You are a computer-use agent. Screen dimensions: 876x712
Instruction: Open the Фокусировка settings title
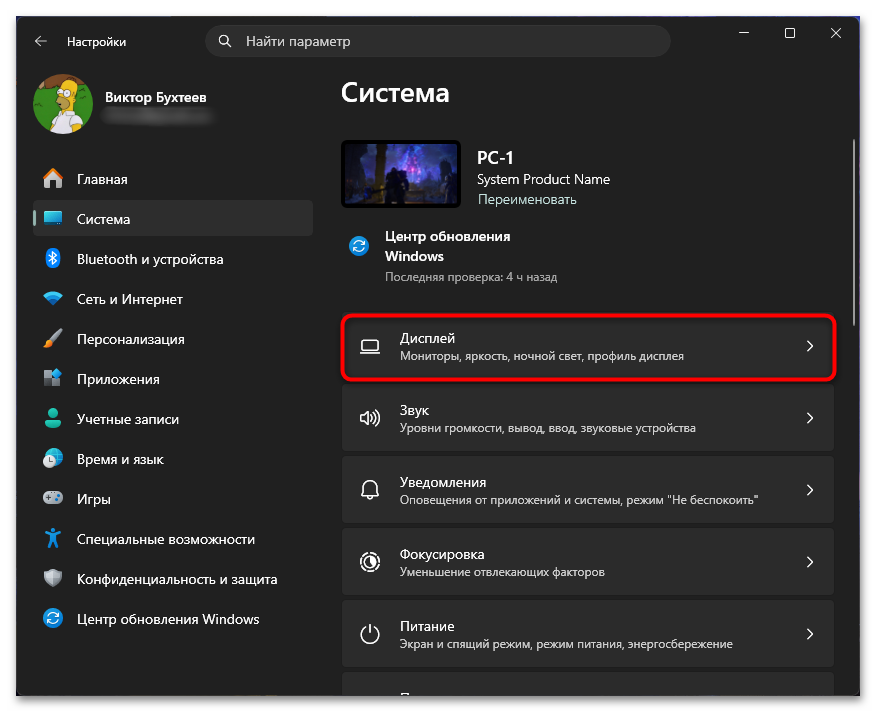coord(442,554)
